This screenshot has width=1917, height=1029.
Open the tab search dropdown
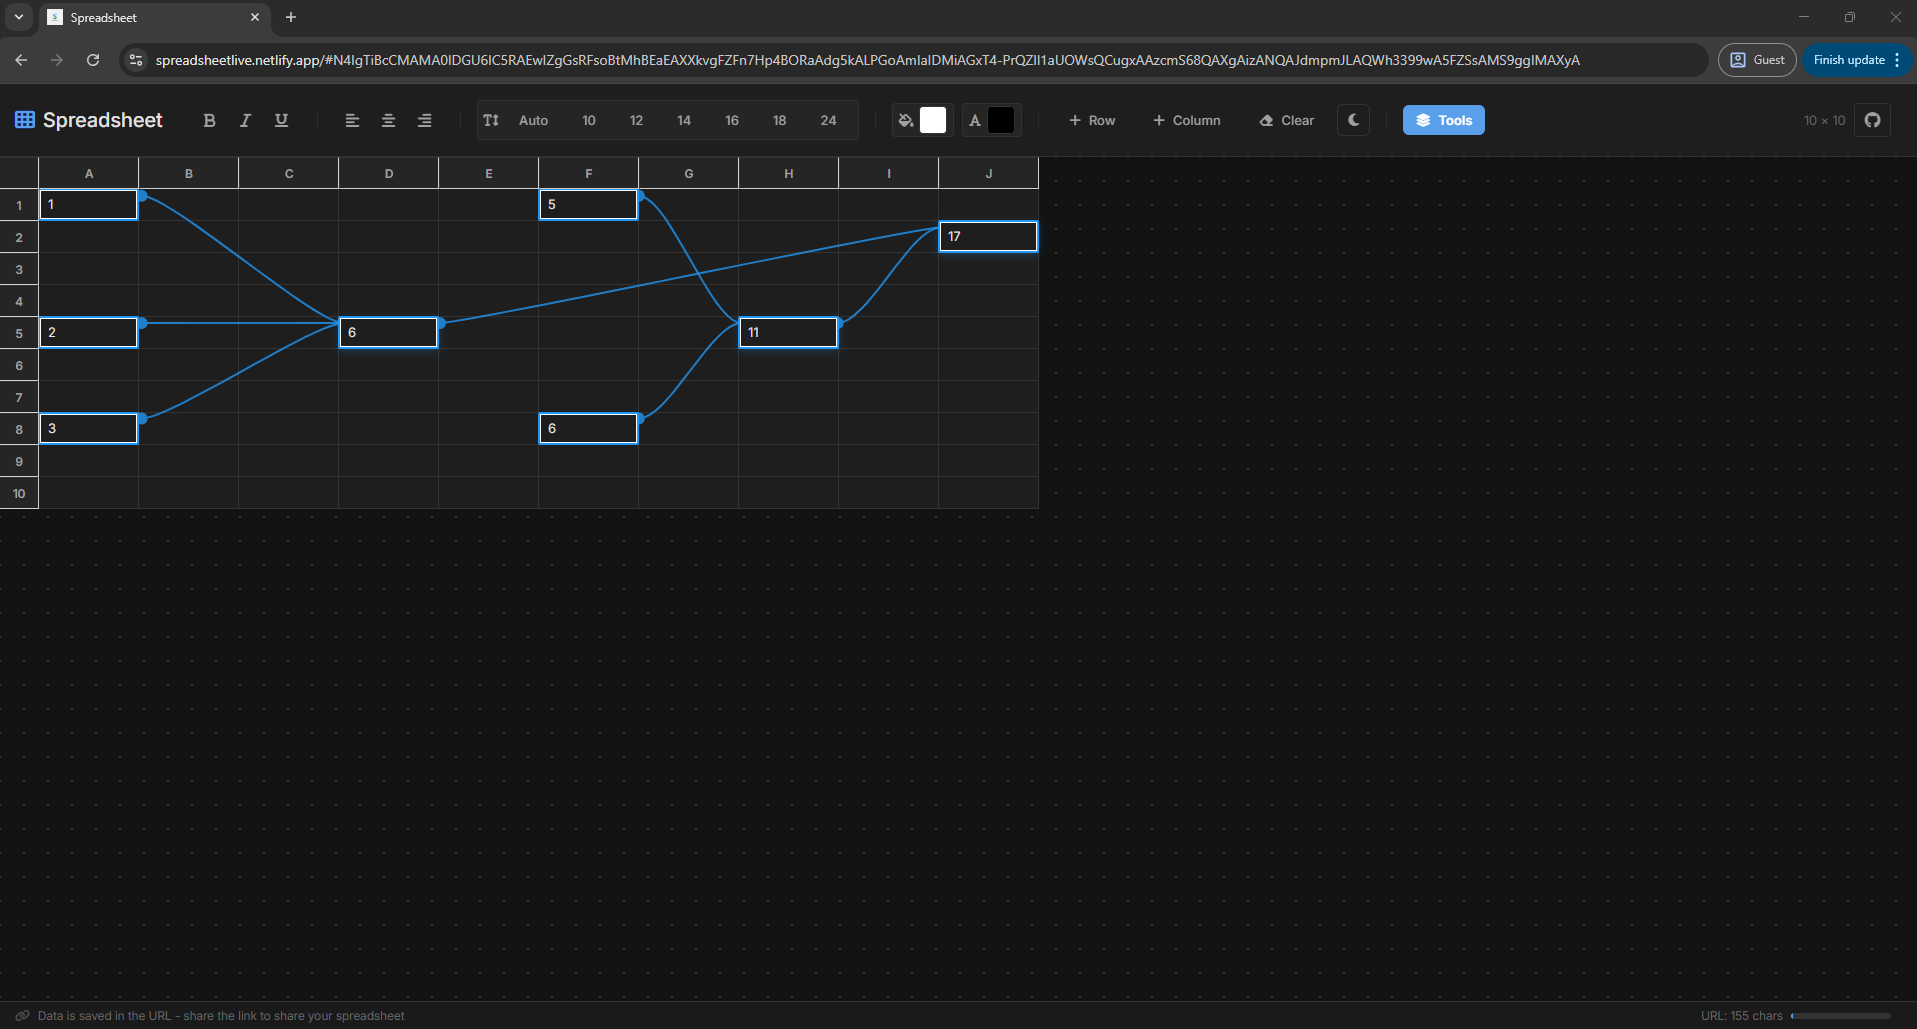pos(19,17)
